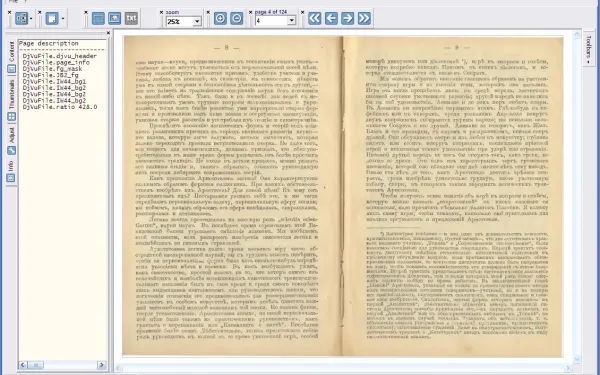Close the zoom in/out buttons toolbar with its x
600x375 pixels.
(209, 13)
